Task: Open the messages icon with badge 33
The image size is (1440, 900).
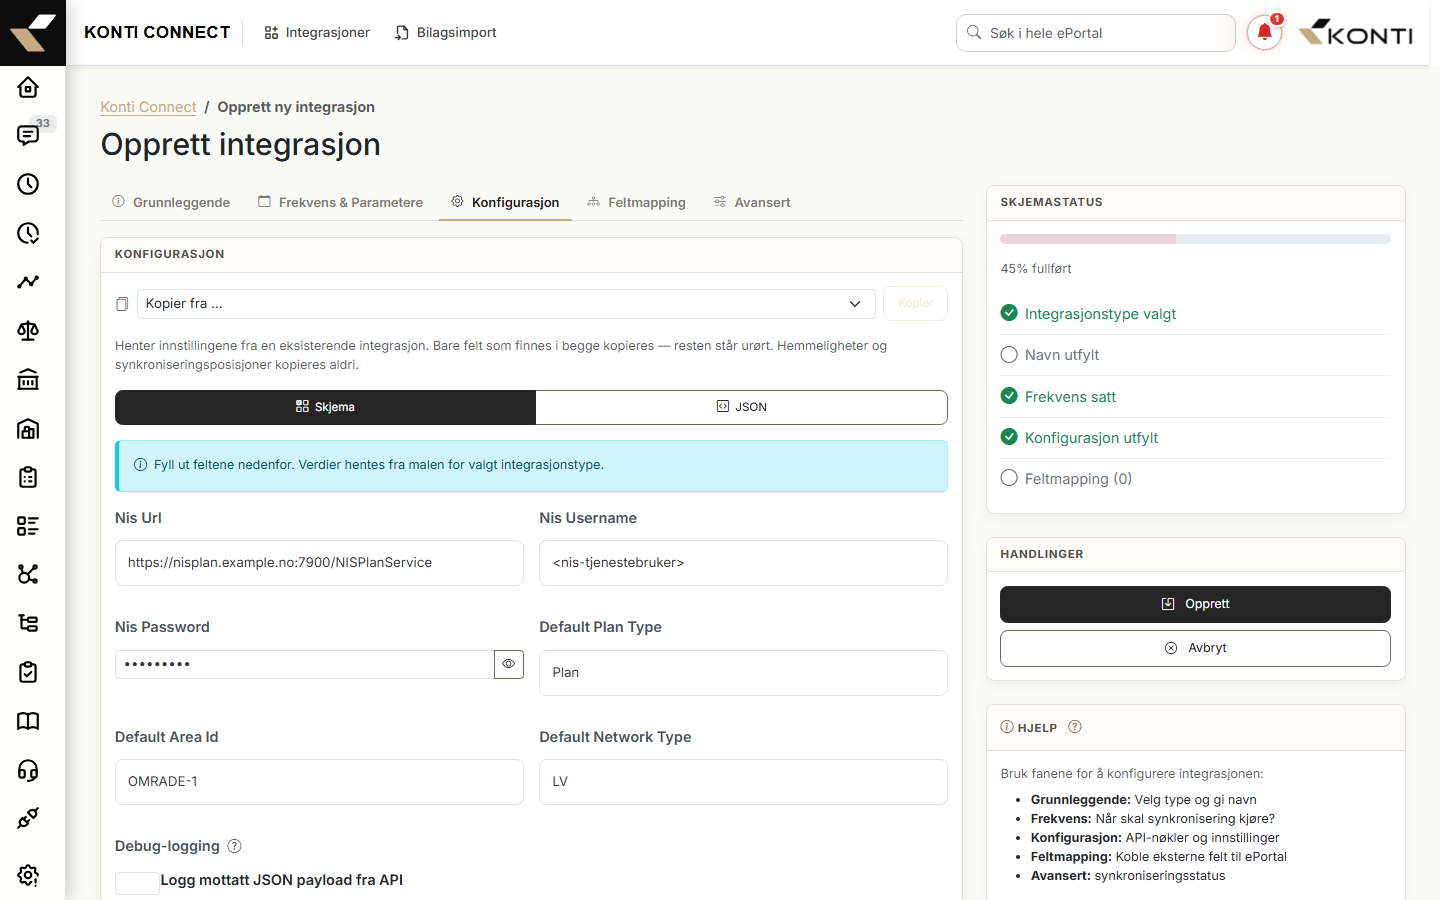Action: (28, 136)
